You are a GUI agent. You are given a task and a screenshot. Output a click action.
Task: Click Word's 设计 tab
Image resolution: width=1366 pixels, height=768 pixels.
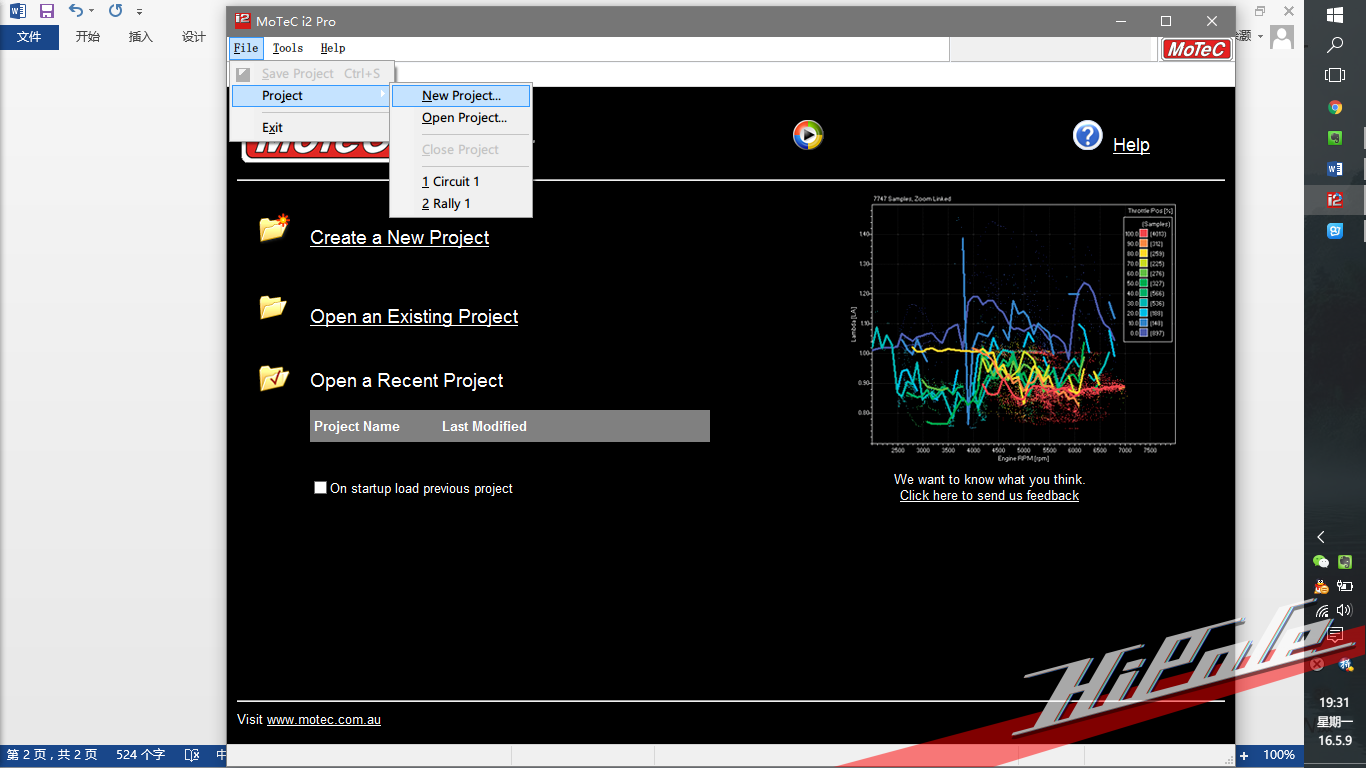tap(194, 37)
